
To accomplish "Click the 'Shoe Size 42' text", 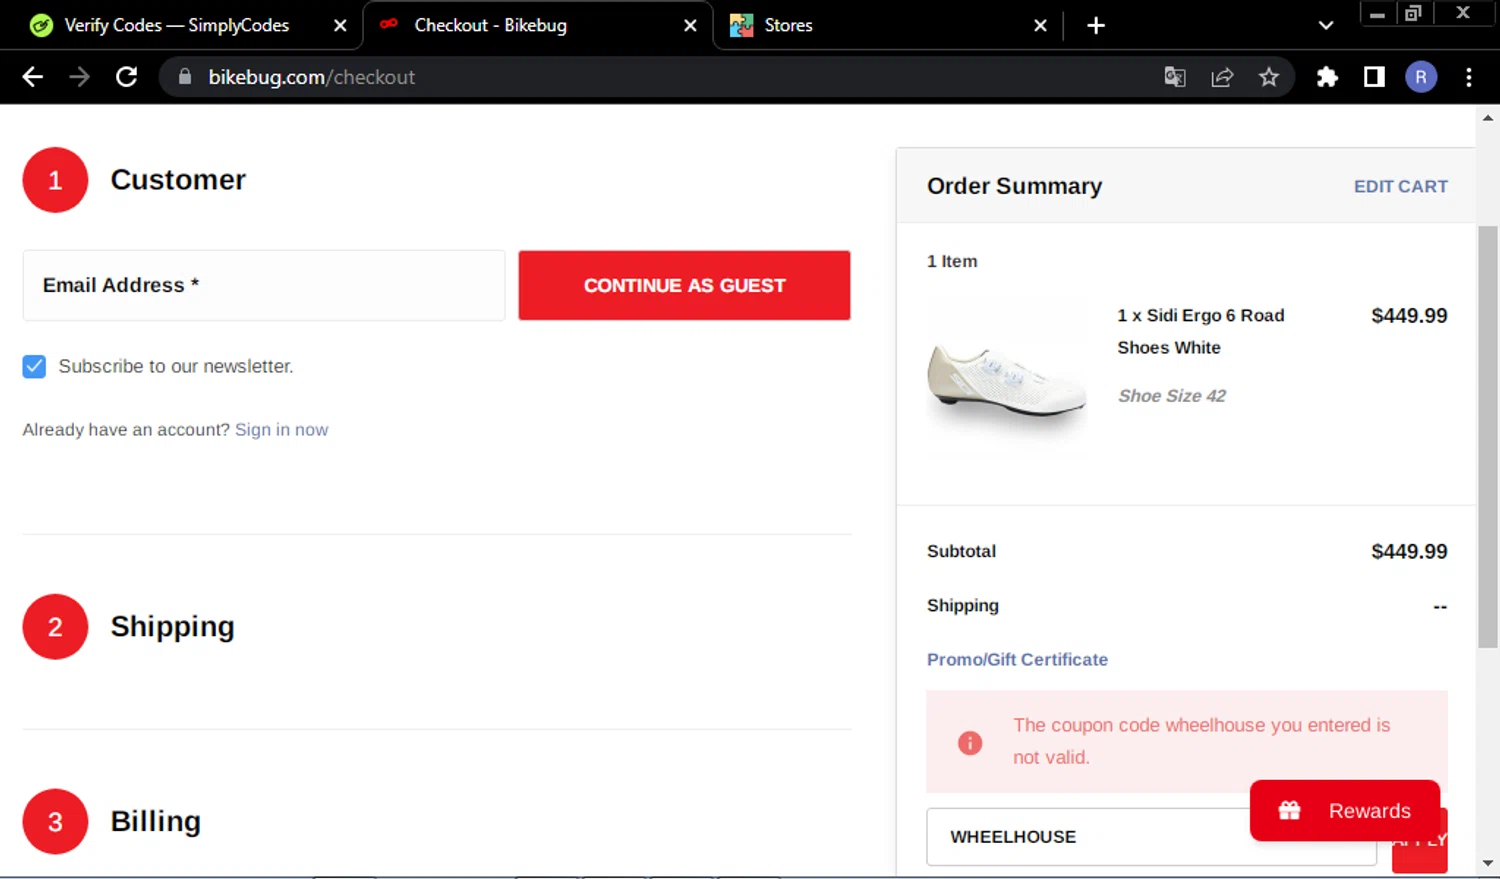I will (1171, 395).
